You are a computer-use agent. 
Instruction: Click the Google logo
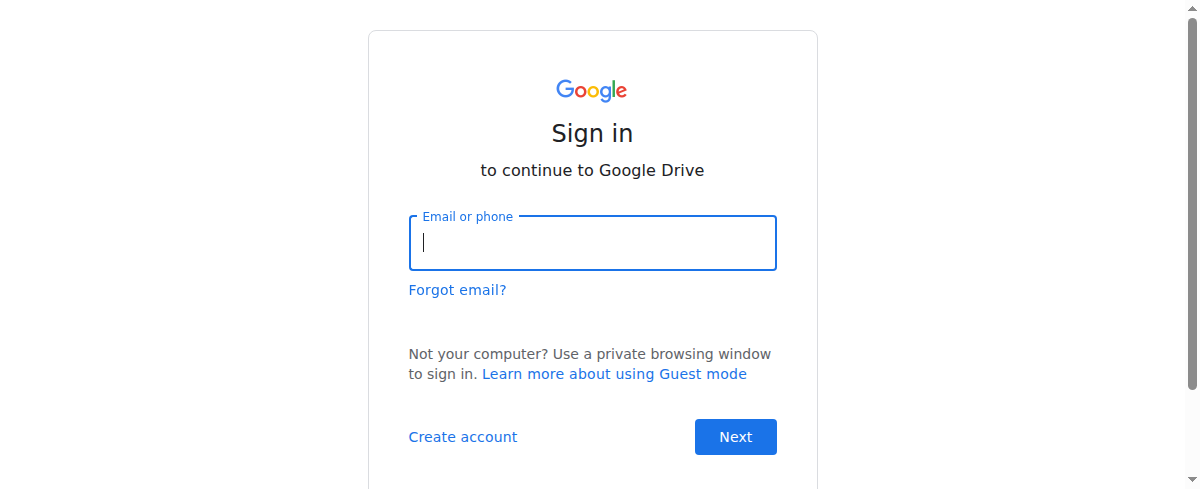coord(592,90)
